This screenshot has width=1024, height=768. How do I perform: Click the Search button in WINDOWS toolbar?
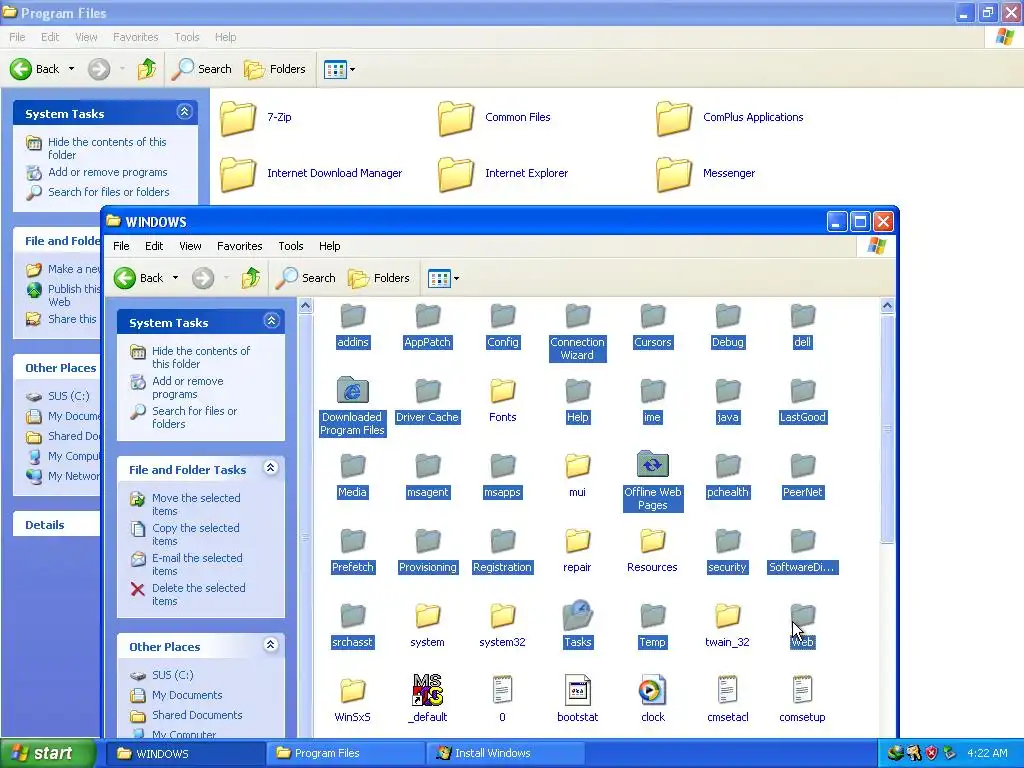306,278
